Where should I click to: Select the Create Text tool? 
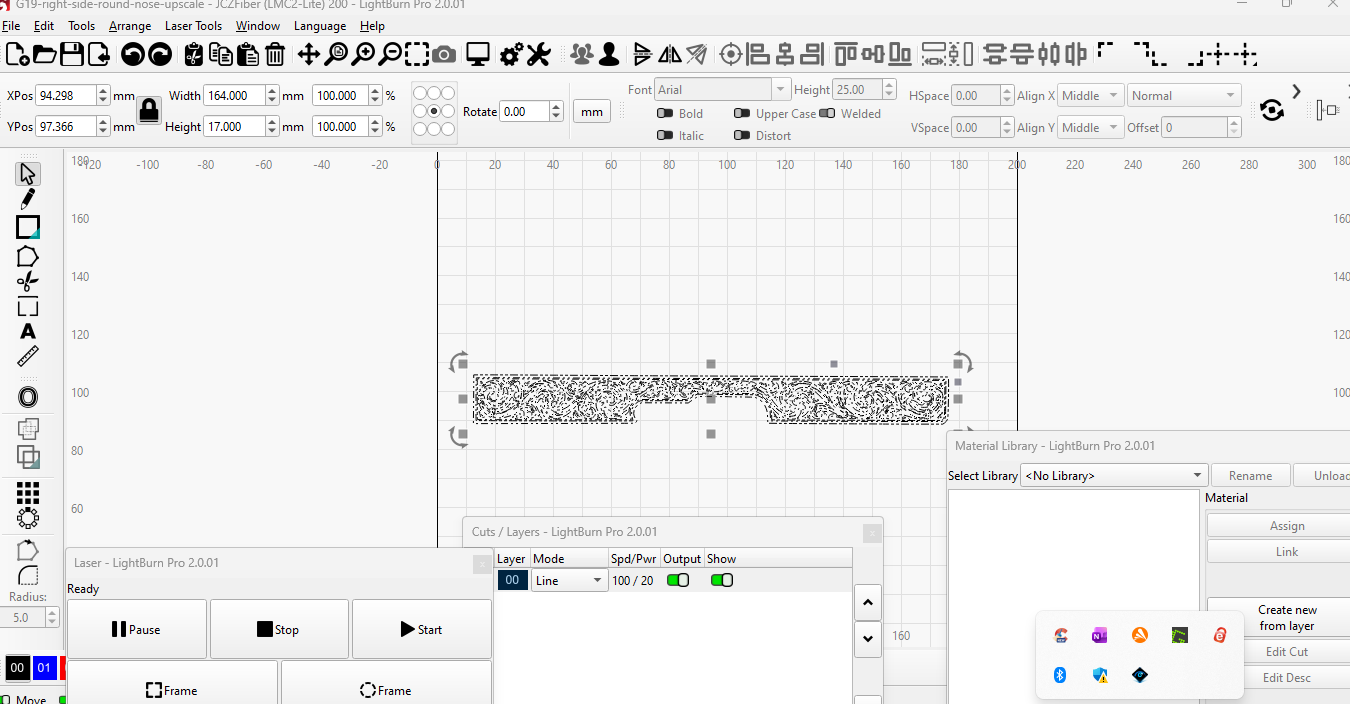(28, 332)
